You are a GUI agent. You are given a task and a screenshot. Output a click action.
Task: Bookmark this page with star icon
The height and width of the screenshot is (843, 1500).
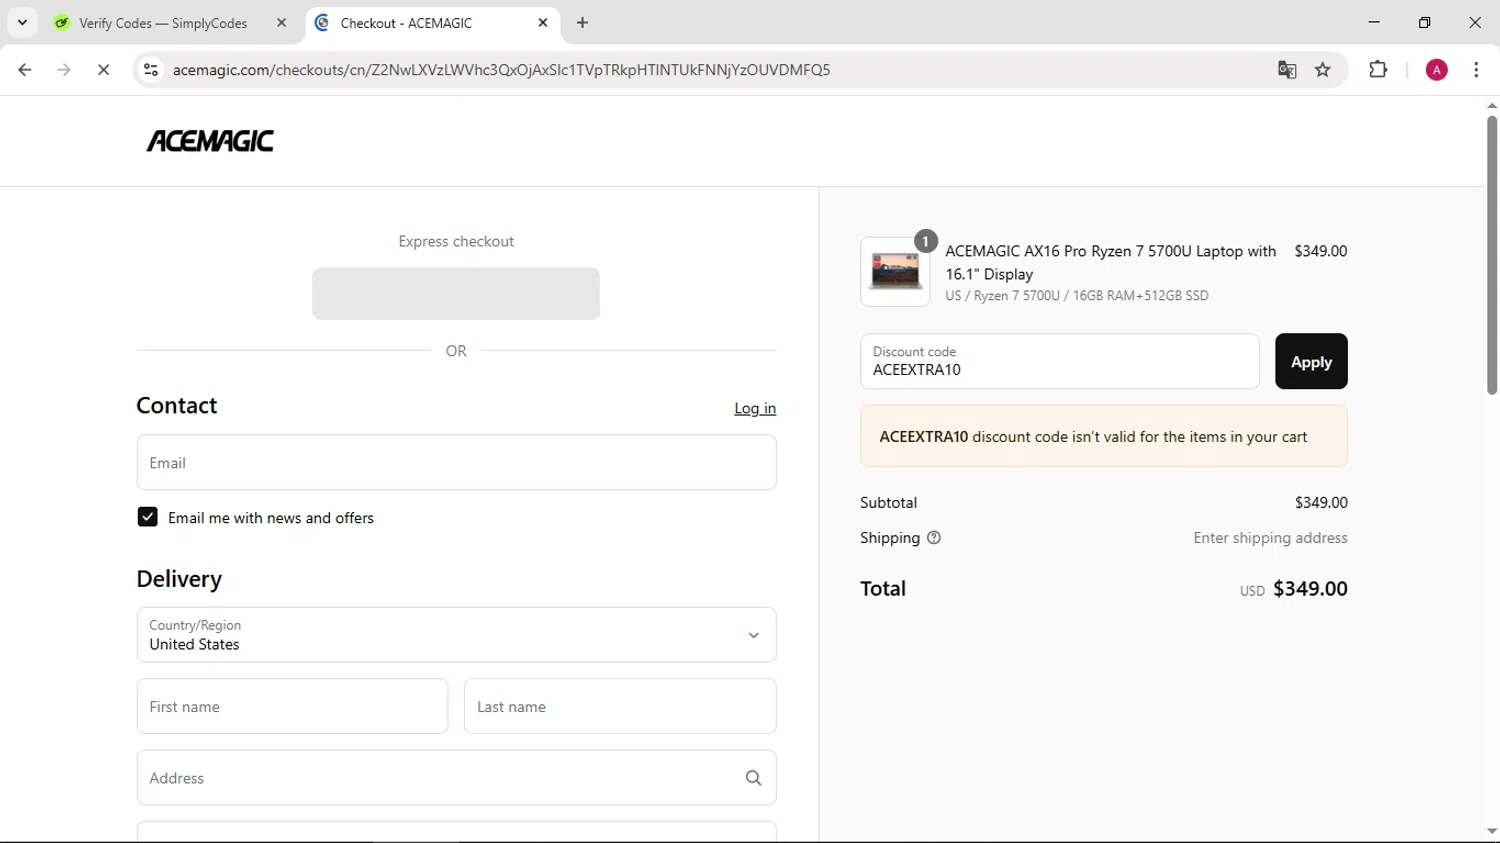[1323, 70]
